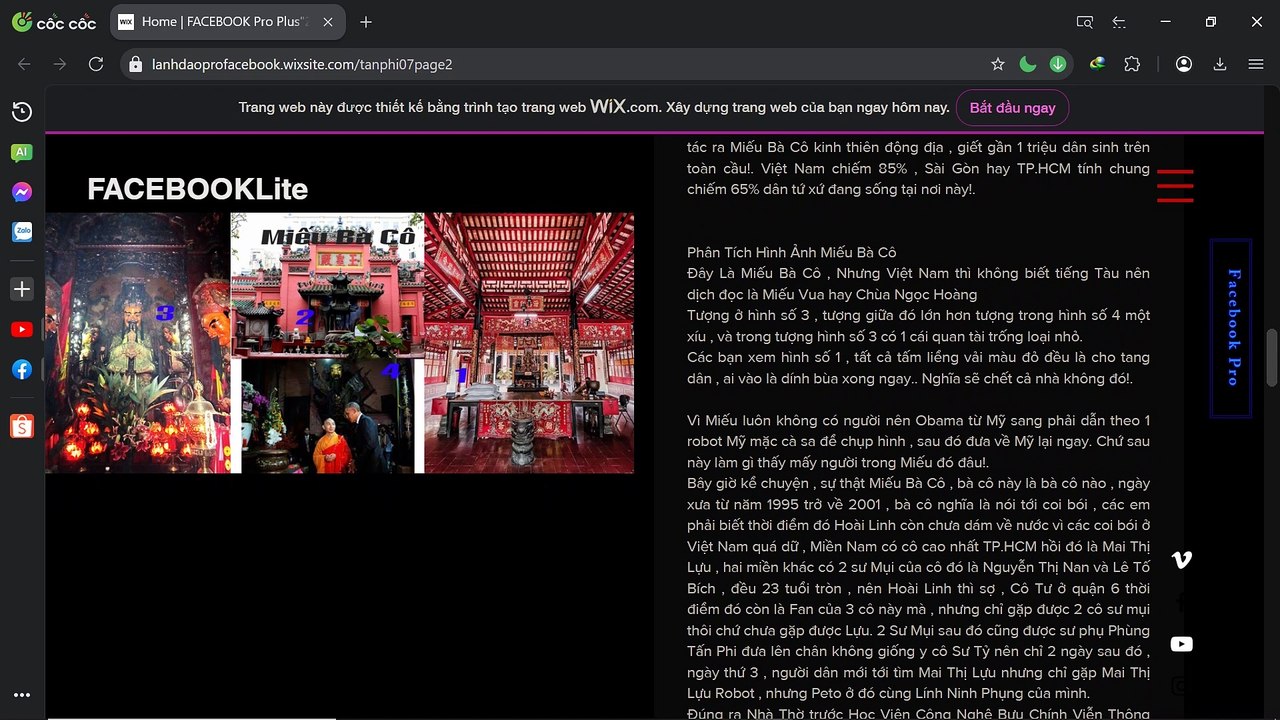Open the Cốc Cốc browser logo menu
1280x720 pixels.
54,22
